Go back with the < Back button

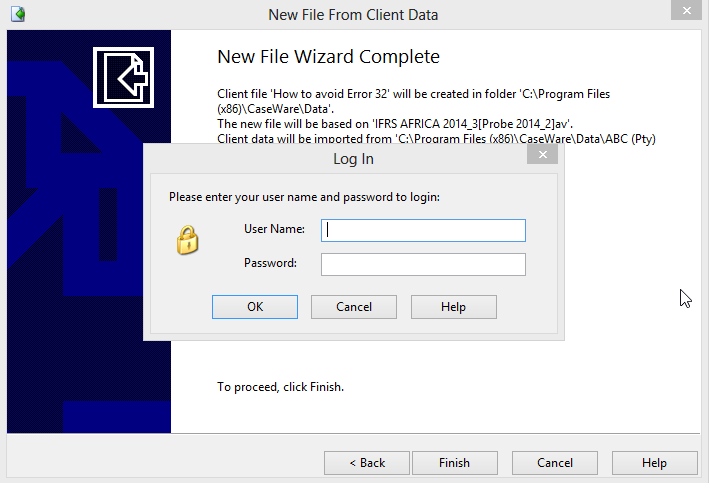(367, 463)
